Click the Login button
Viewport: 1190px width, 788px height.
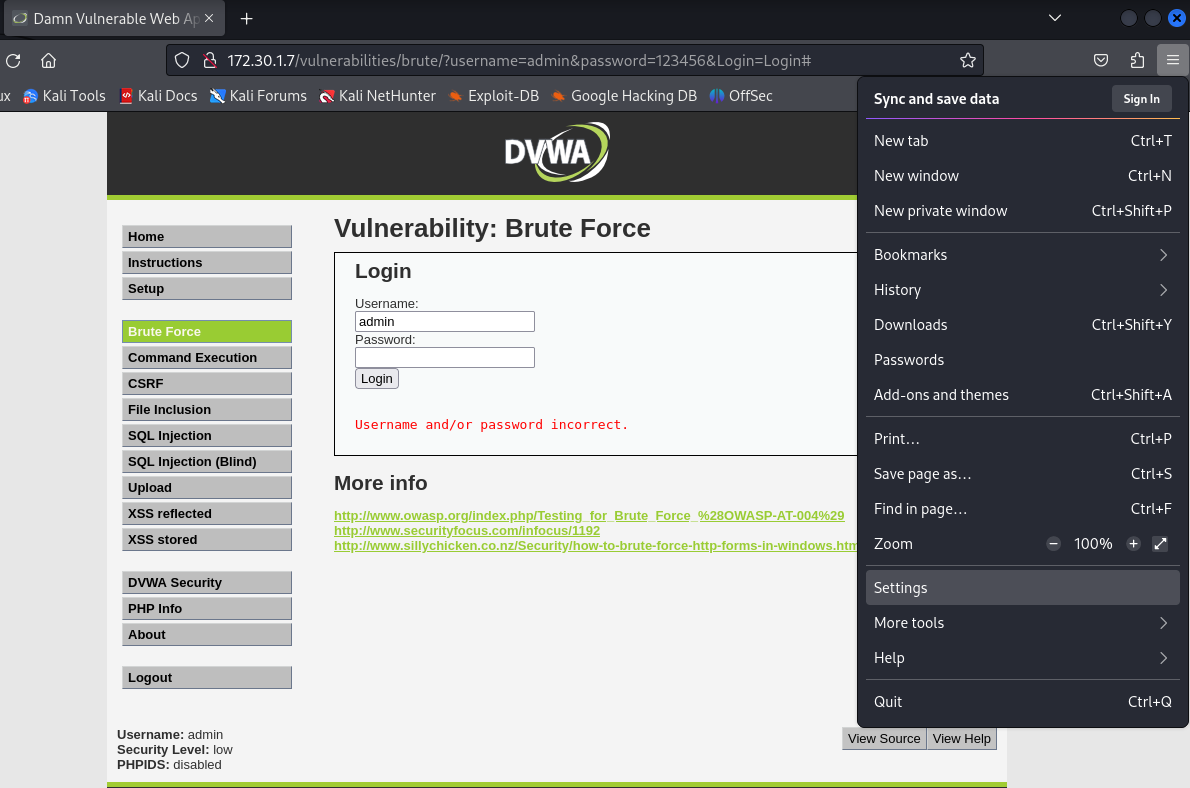[x=376, y=378]
